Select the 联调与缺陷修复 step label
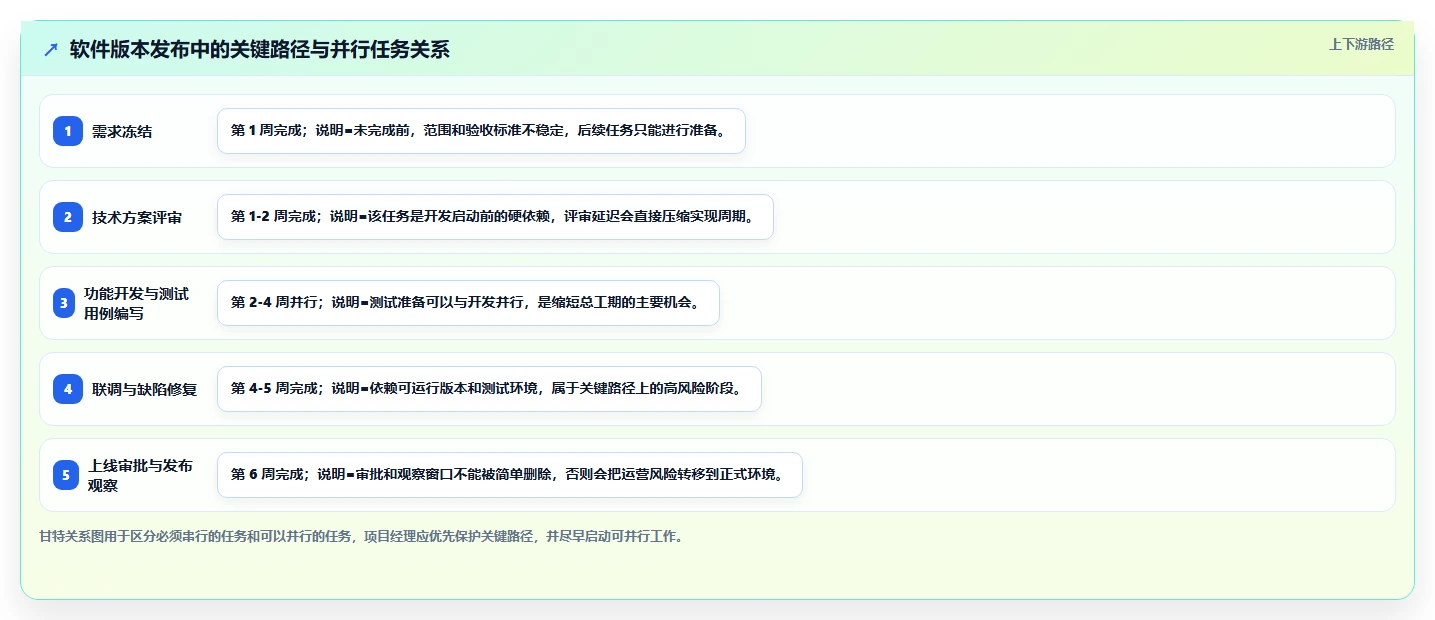 pos(144,389)
